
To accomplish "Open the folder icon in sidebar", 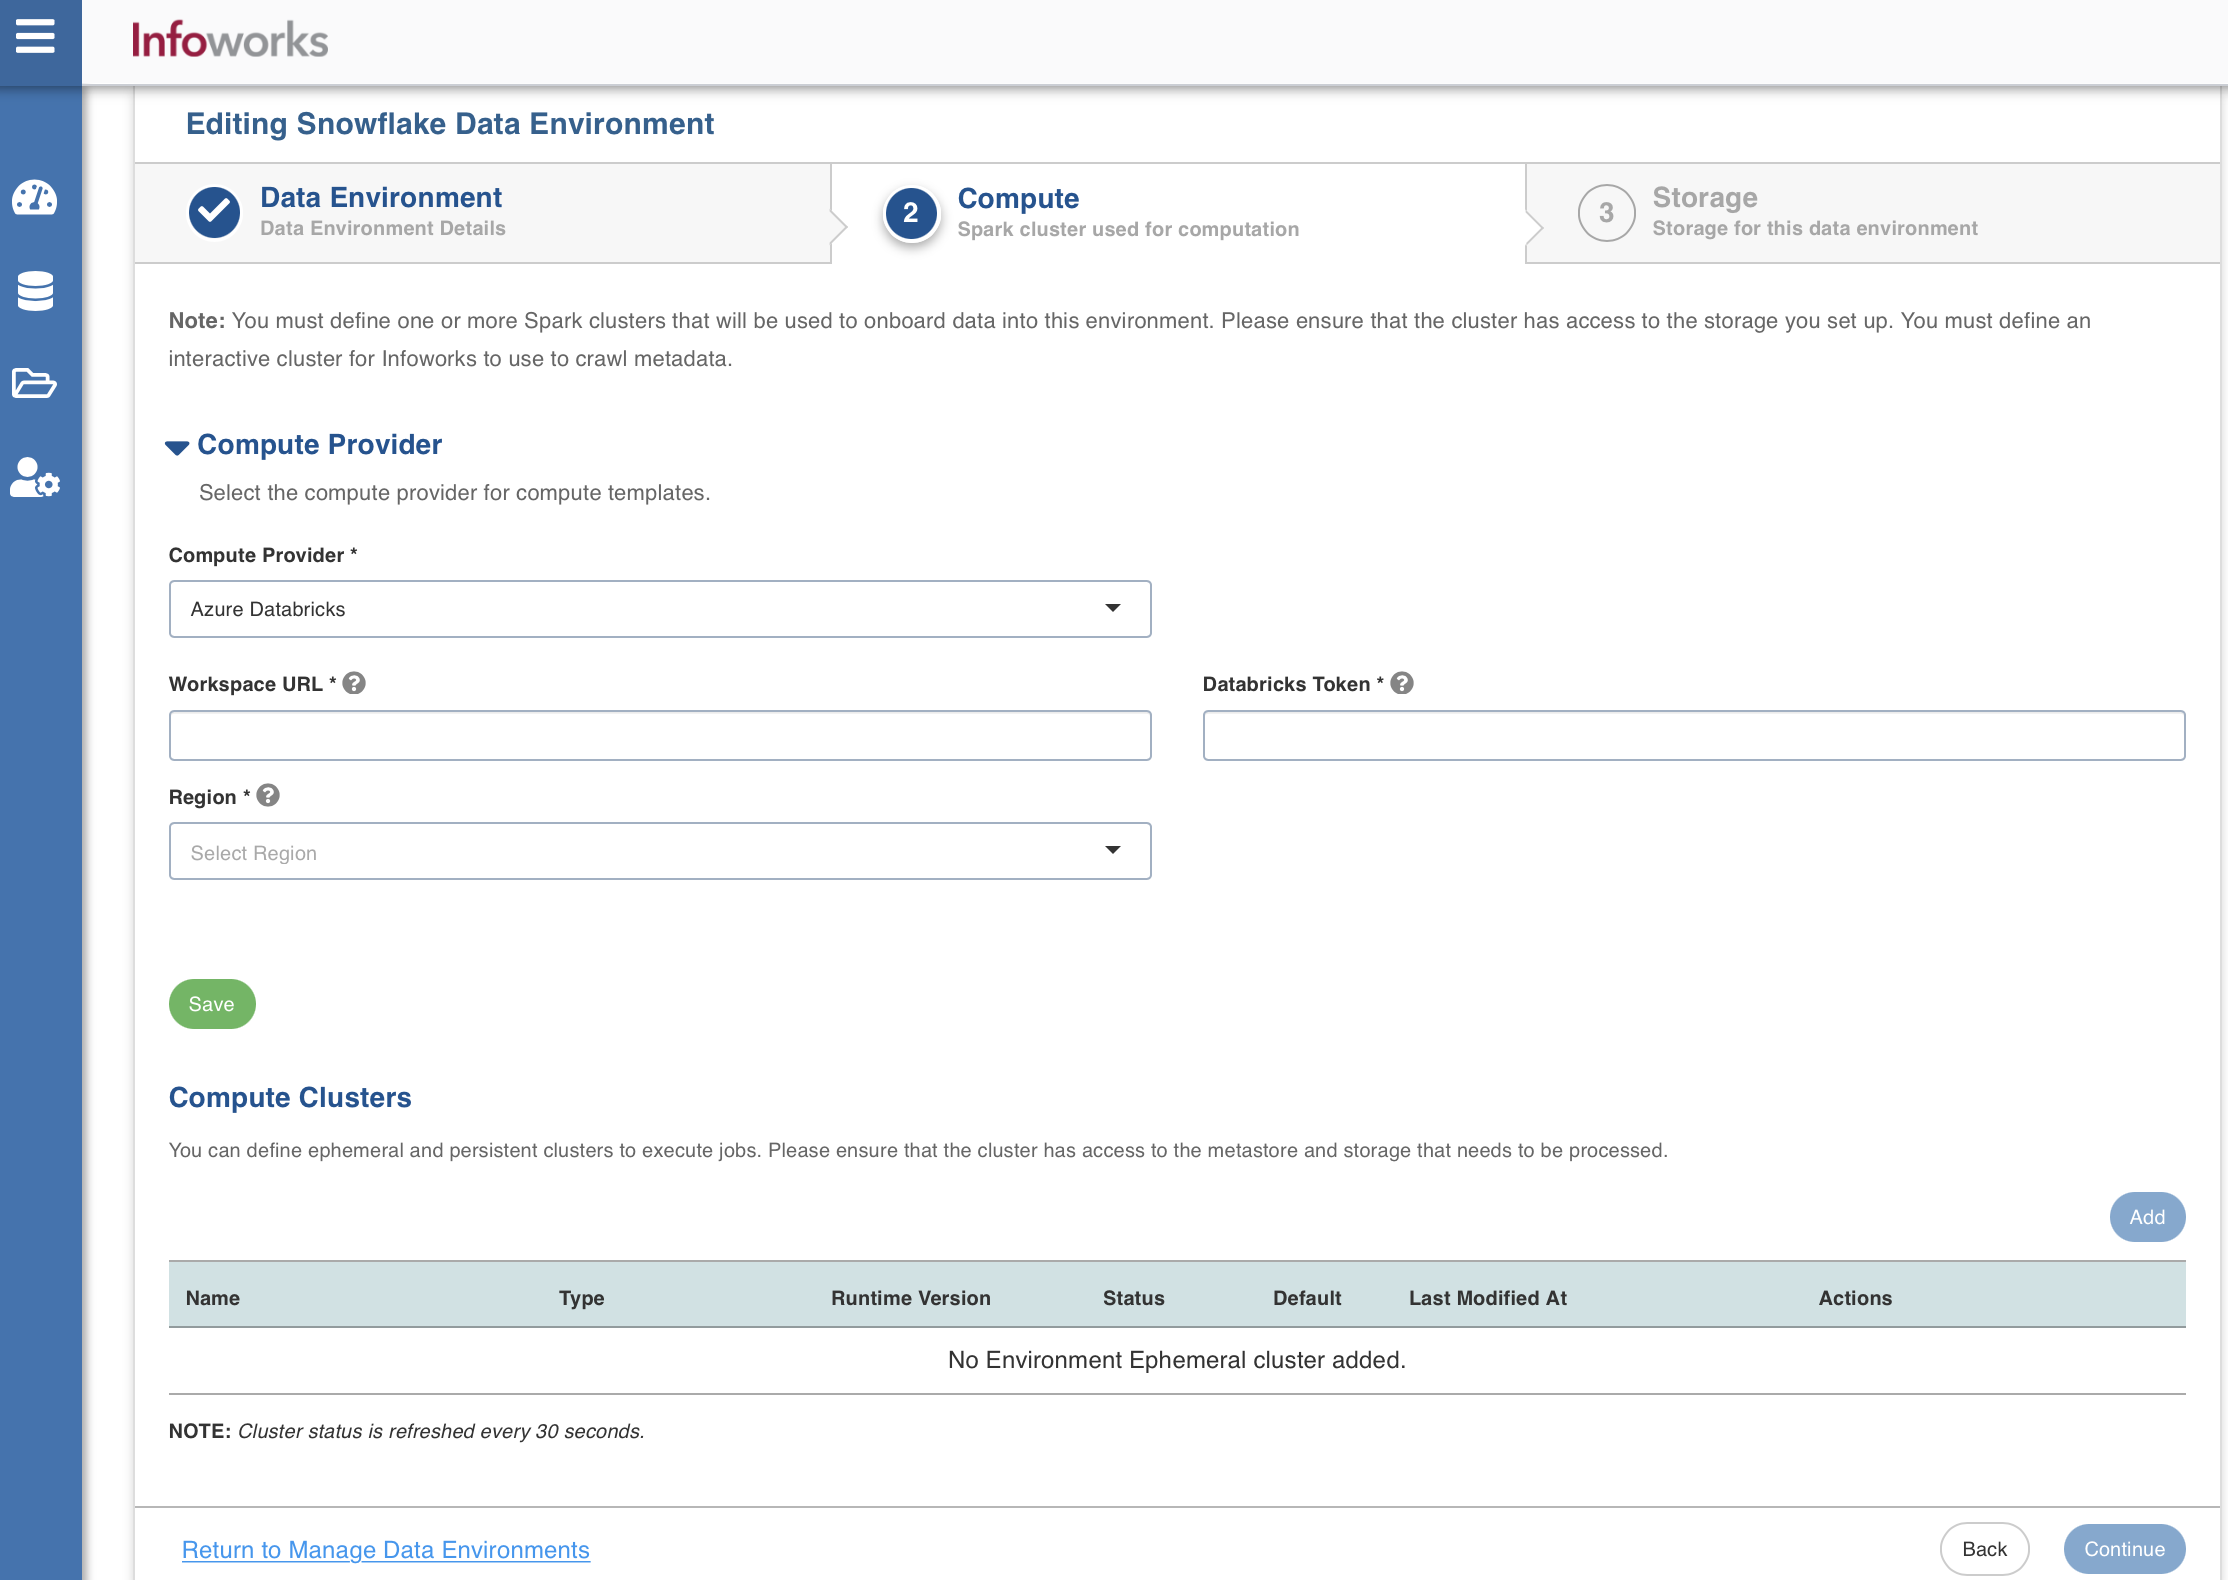I will coord(35,383).
